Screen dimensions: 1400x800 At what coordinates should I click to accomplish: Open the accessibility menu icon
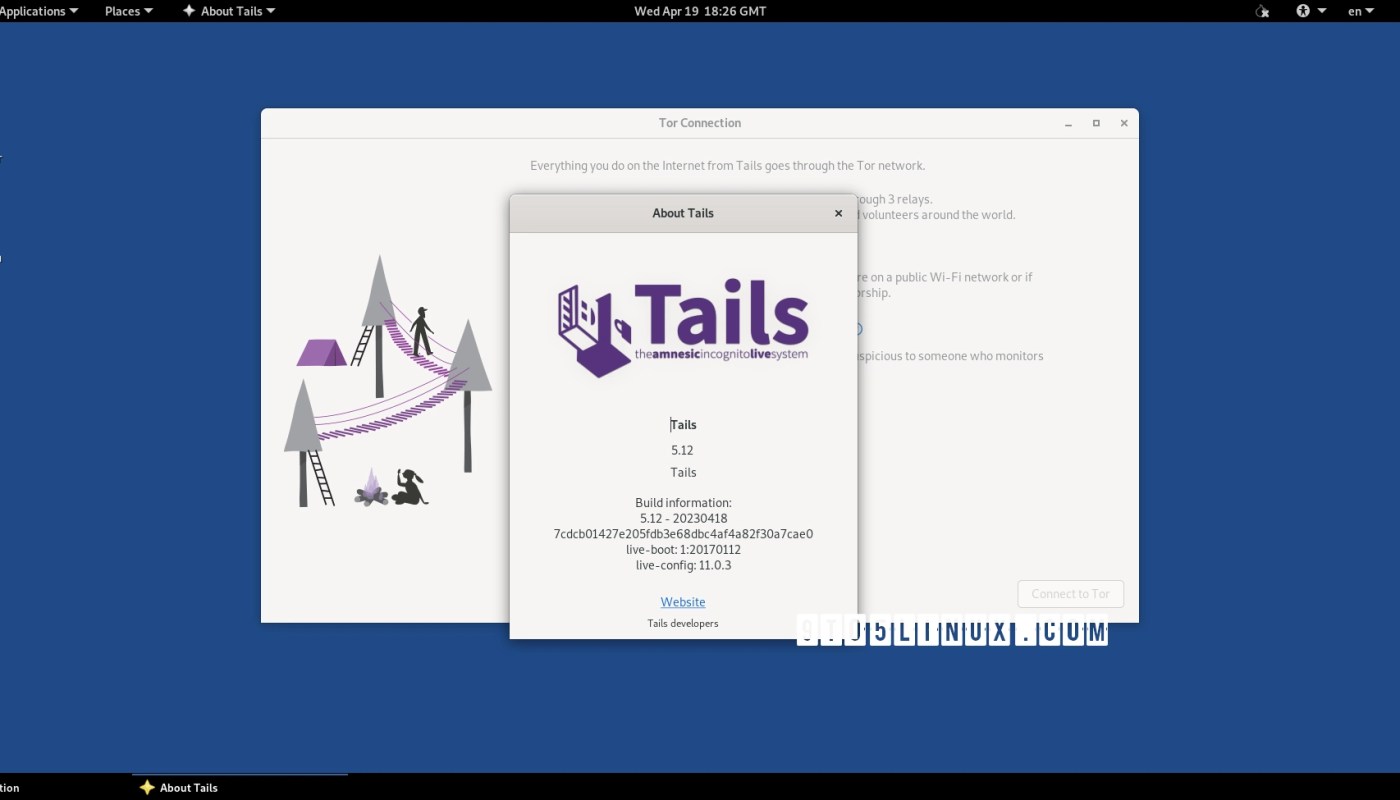pos(1303,11)
